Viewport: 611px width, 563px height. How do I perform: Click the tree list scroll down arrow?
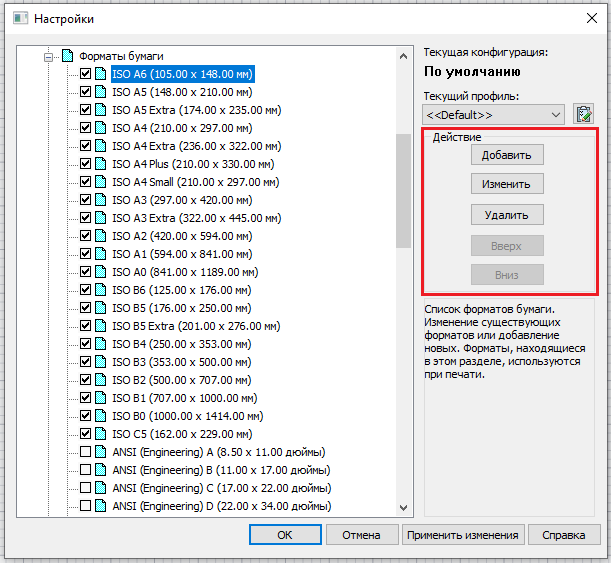tap(403, 508)
